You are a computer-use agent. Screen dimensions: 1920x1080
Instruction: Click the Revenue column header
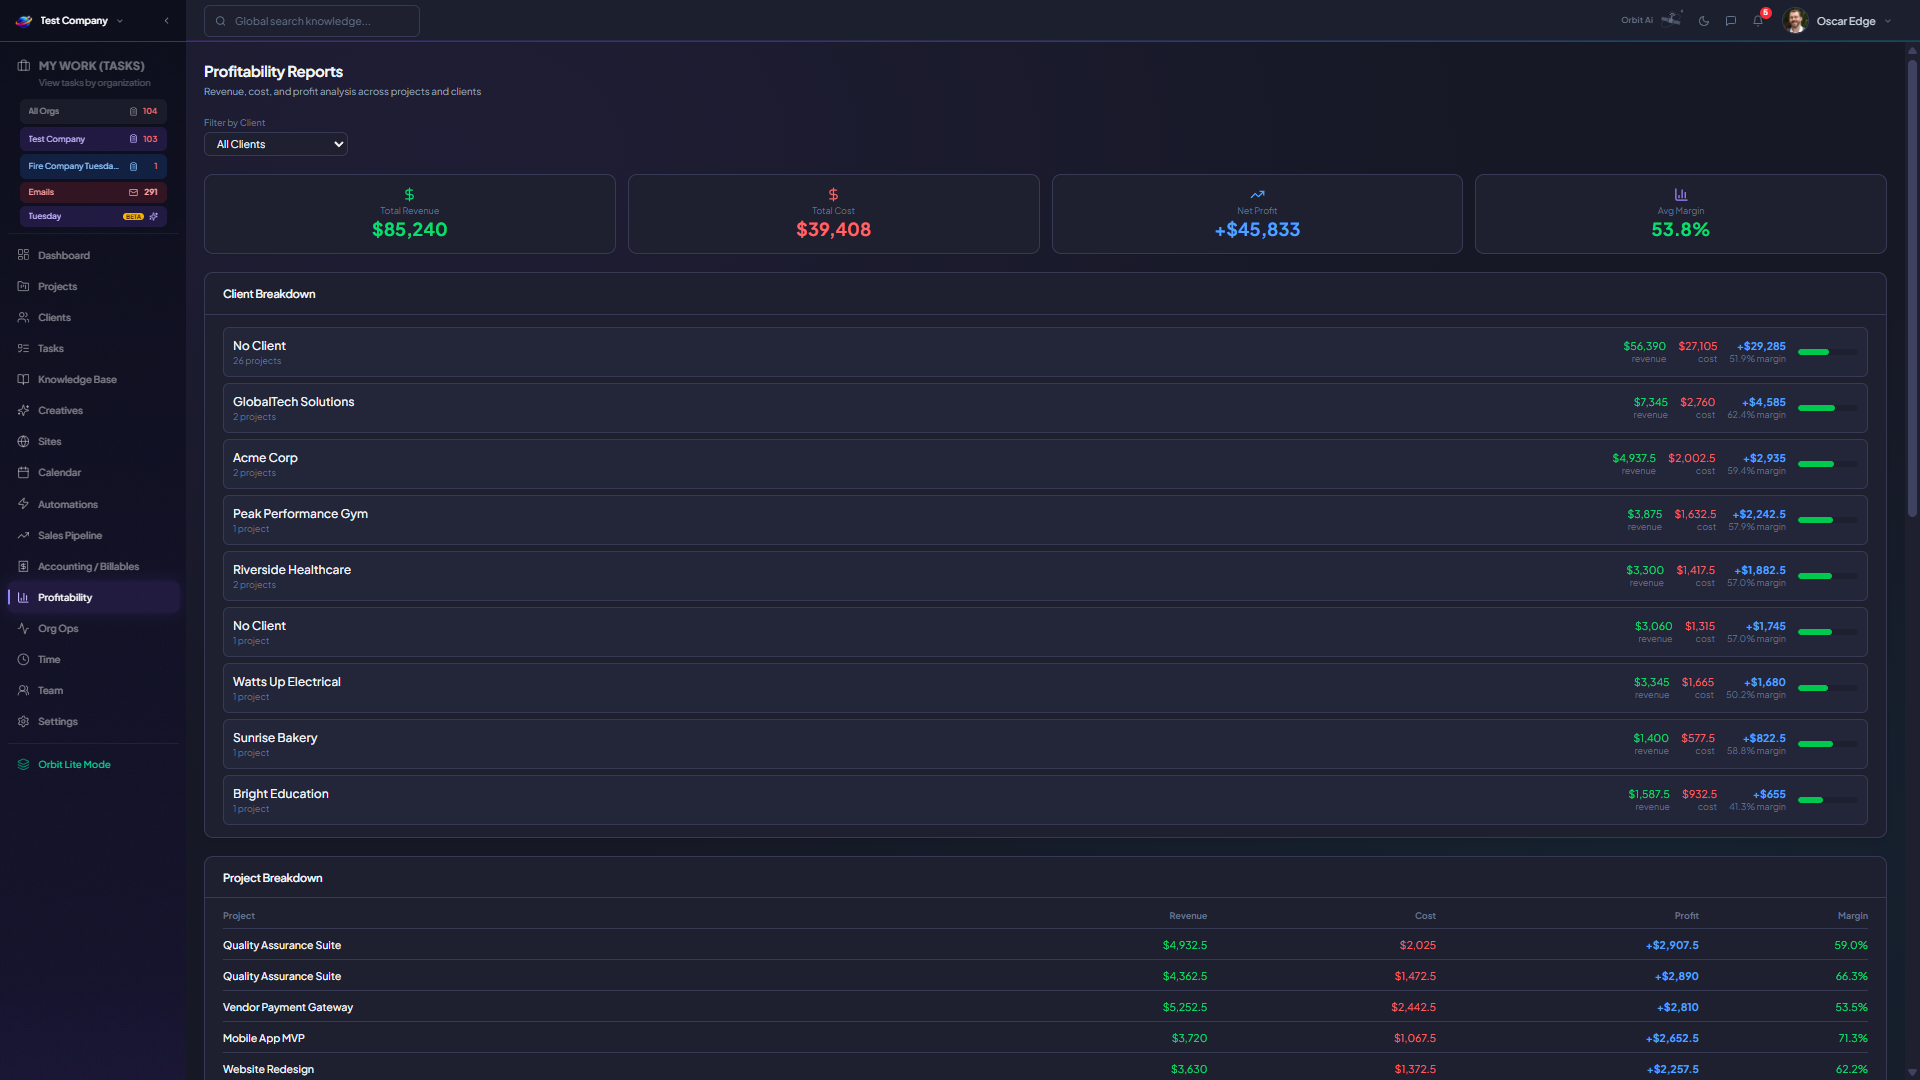tap(1188, 916)
